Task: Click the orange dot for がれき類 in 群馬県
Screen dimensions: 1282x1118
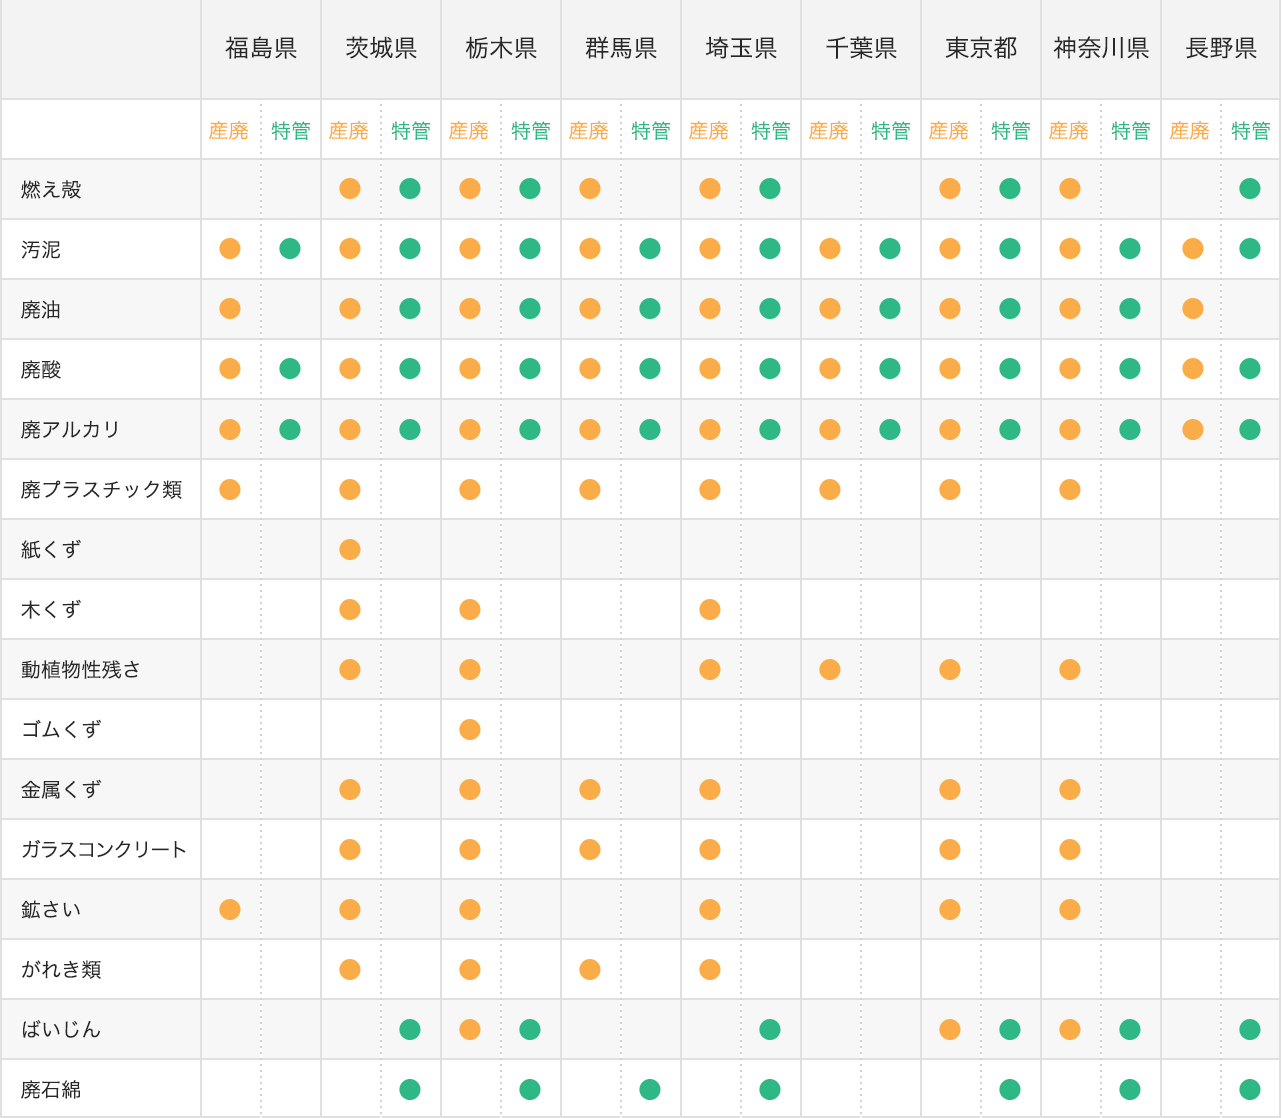Action: coord(590,969)
